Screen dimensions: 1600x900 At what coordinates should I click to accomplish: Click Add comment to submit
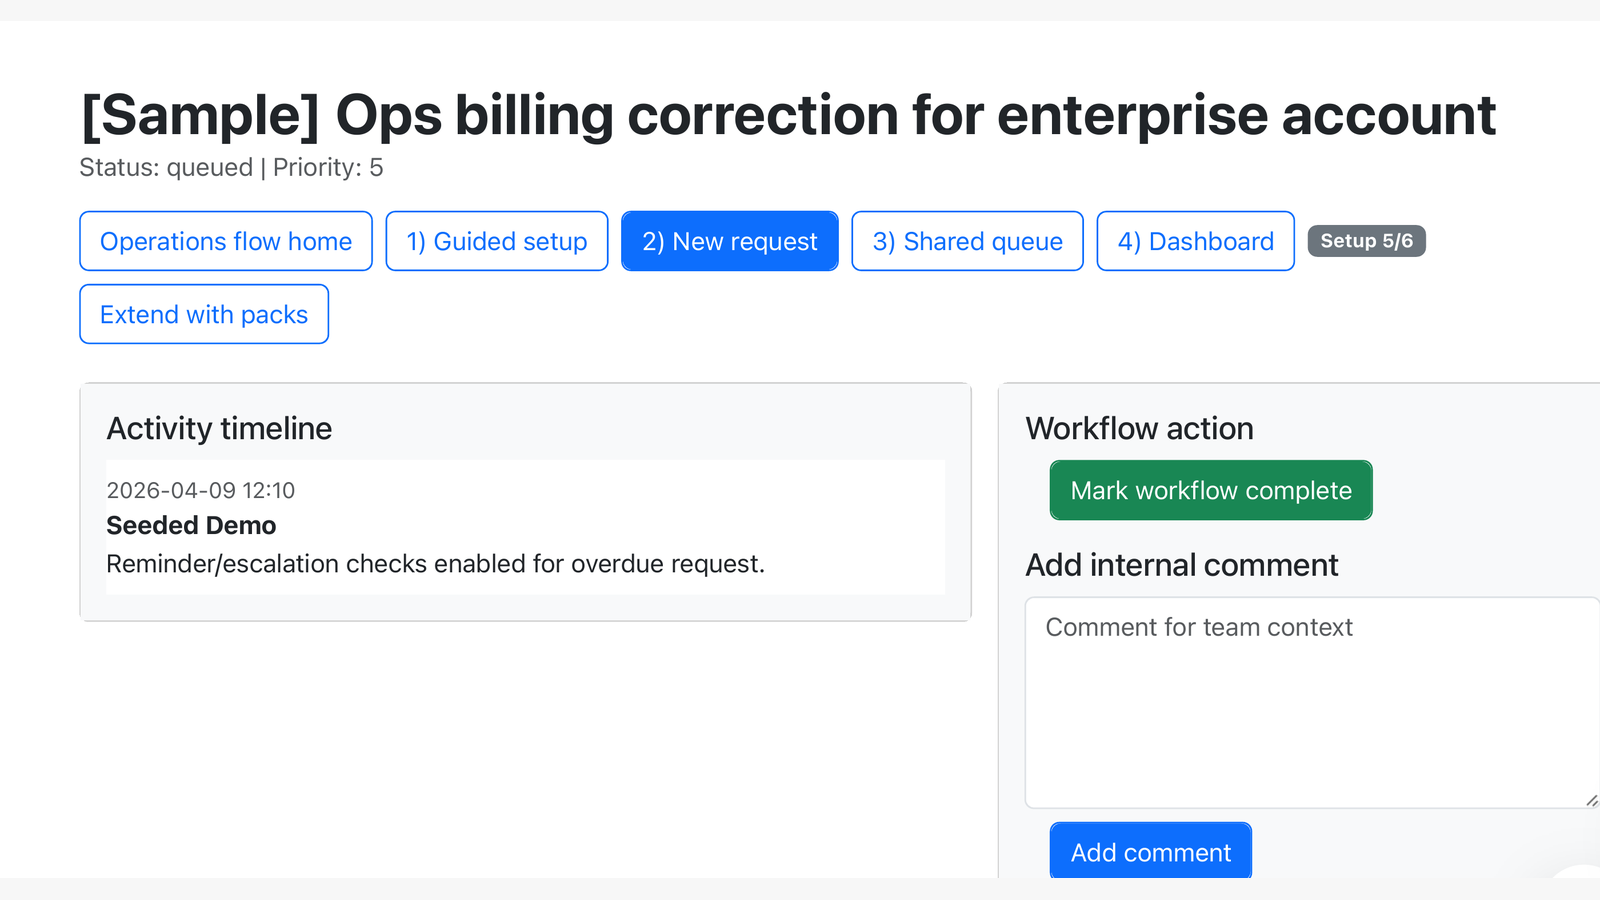coord(1150,851)
